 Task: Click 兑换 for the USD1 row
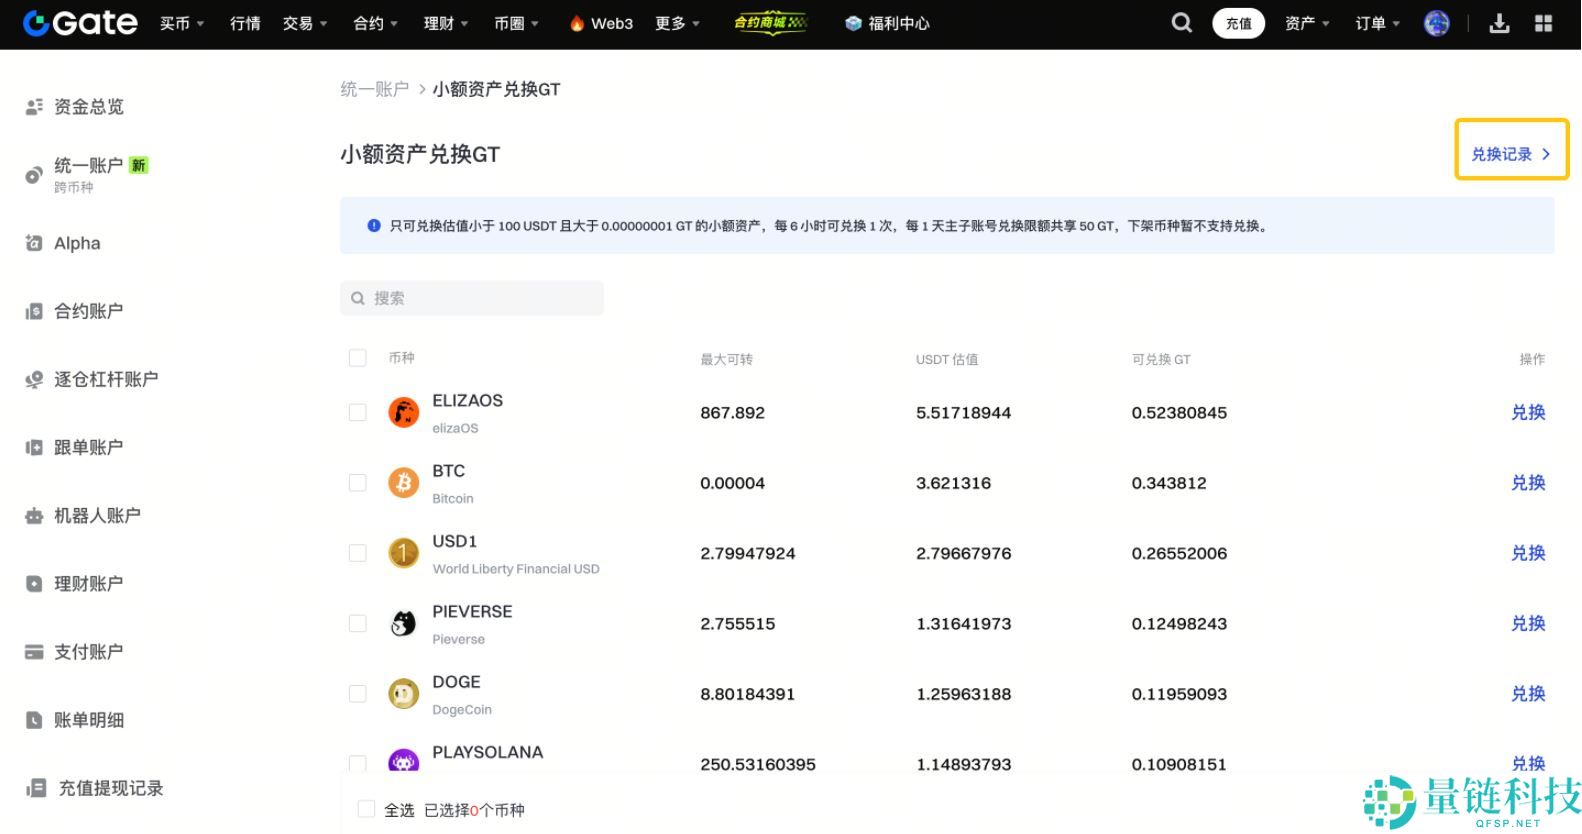1528,553
